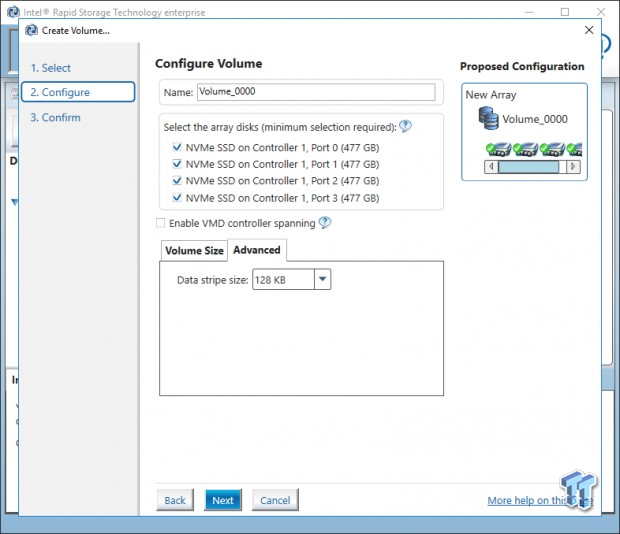Open More help on this page link
The image size is (620, 534).
tap(540, 500)
